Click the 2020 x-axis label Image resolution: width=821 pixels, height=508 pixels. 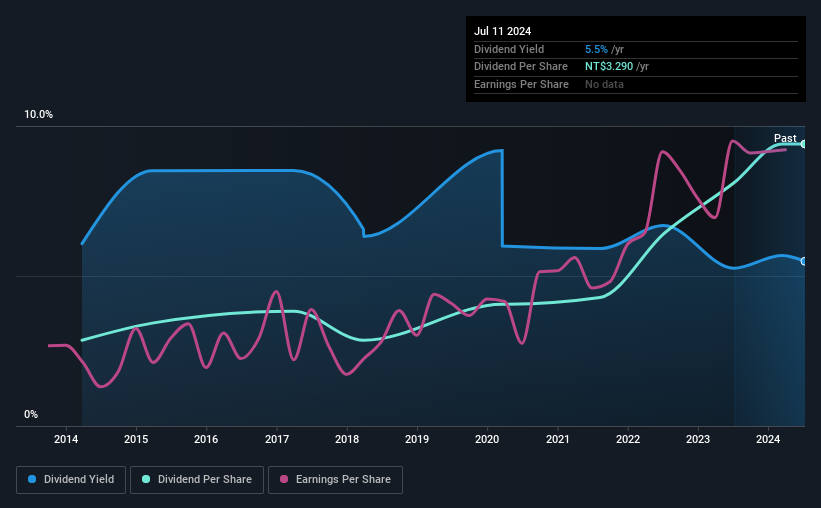487,439
